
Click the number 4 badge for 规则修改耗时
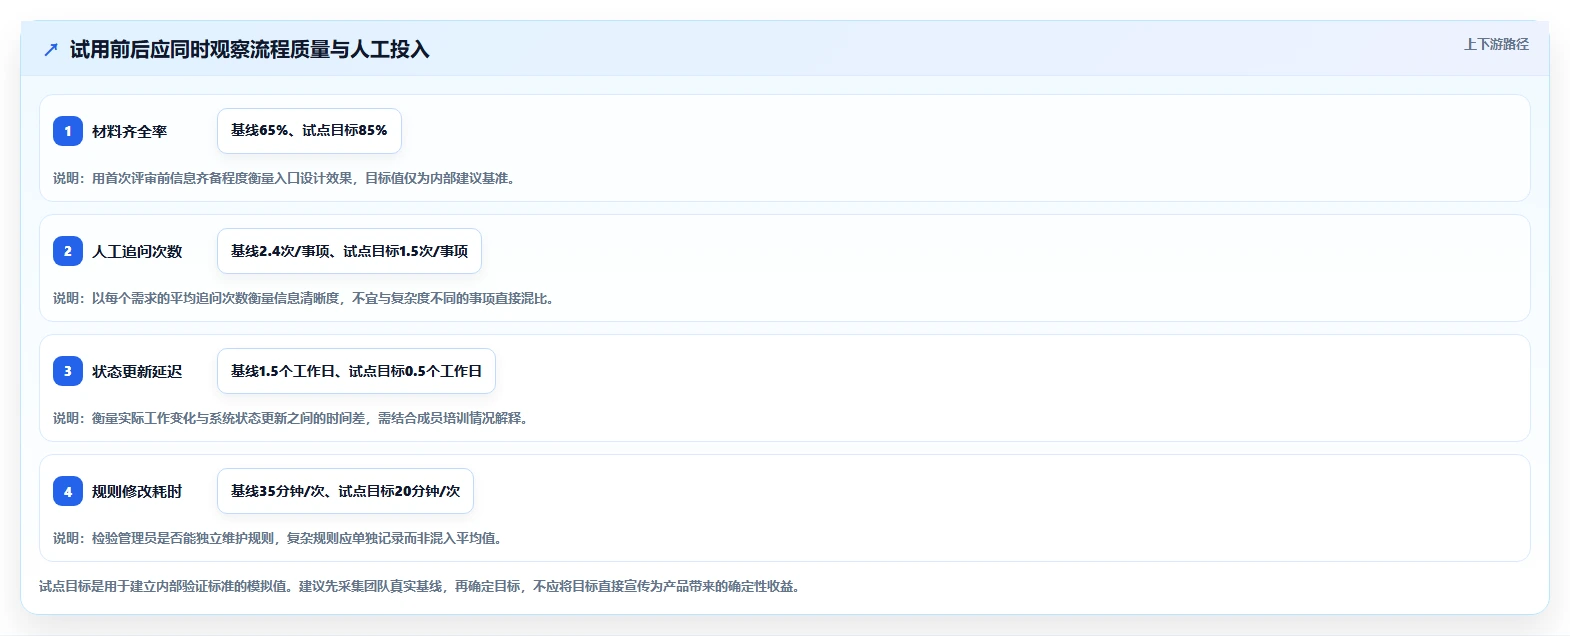pos(68,491)
